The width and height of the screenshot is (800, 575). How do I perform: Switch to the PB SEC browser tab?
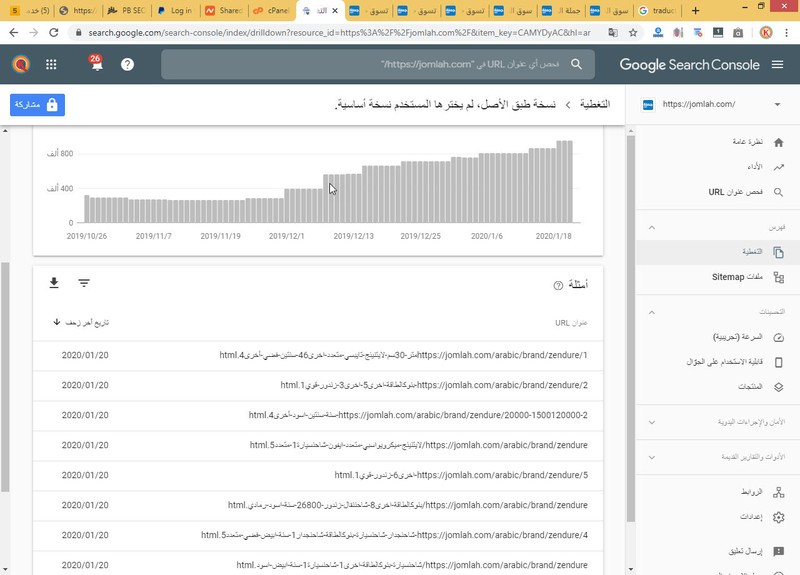tap(127, 10)
